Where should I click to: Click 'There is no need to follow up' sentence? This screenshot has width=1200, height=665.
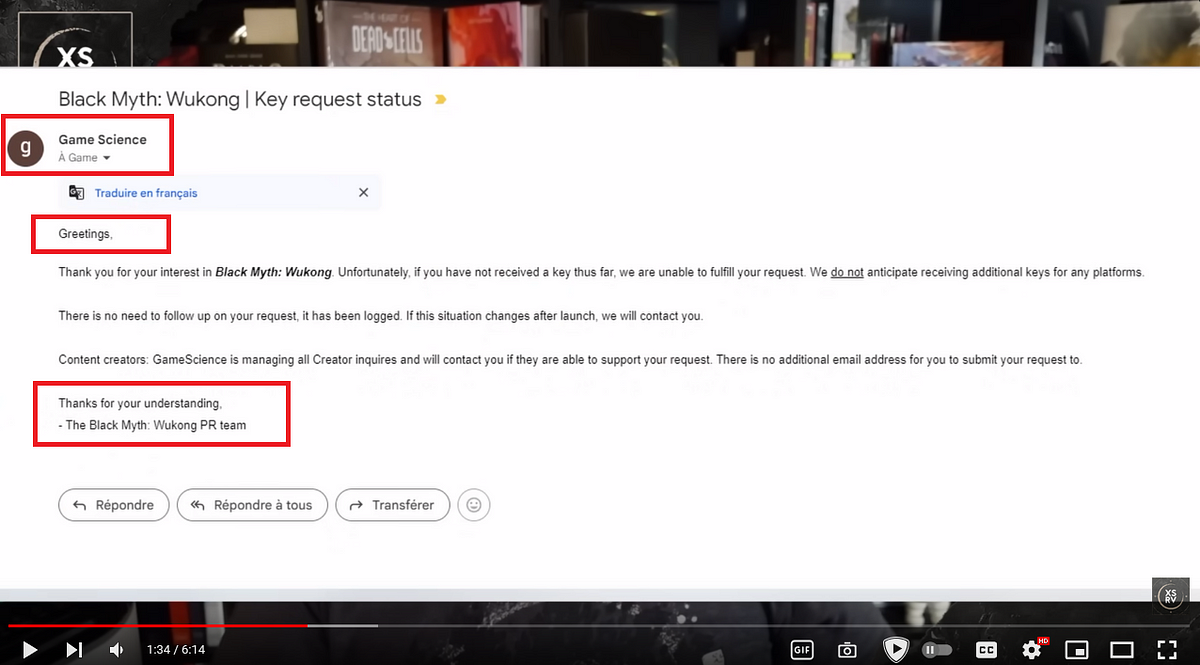pyautogui.click(x=381, y=316)
